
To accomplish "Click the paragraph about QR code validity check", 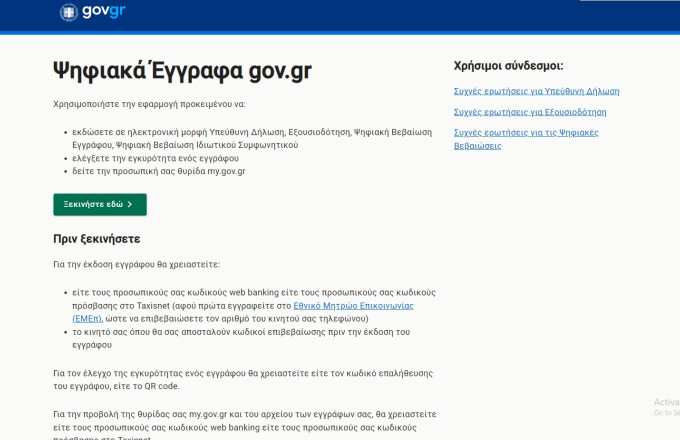I will click(x=243, y=379).
